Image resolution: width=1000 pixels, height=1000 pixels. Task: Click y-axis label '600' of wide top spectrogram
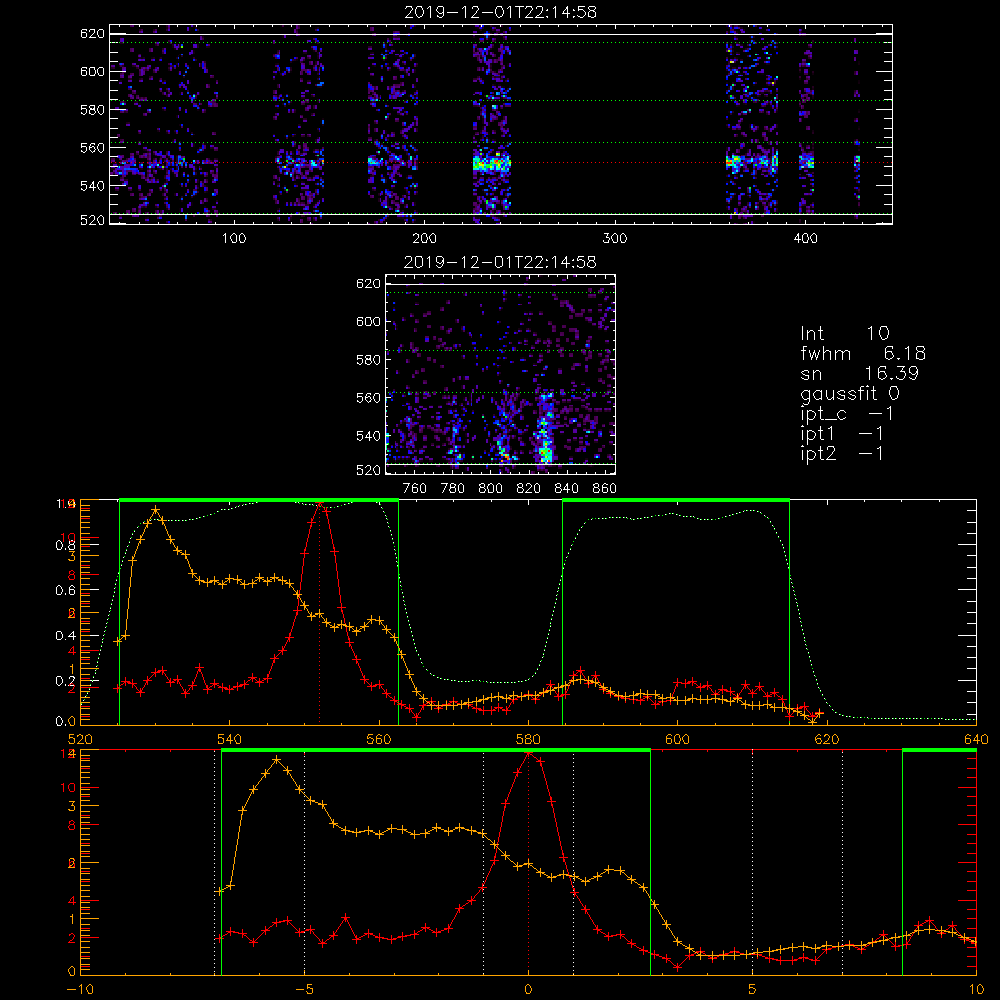(92, 71)
